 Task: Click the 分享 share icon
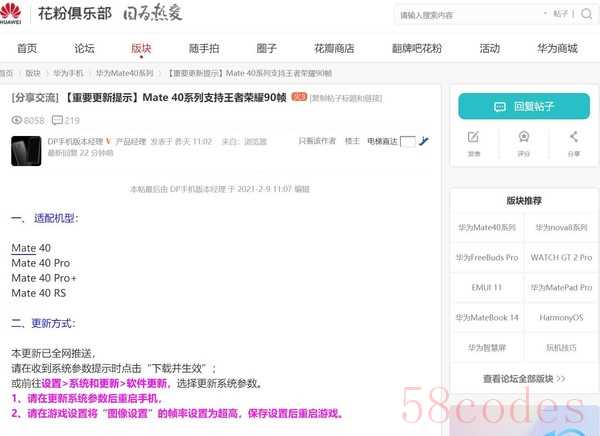[x=574, y=137]
